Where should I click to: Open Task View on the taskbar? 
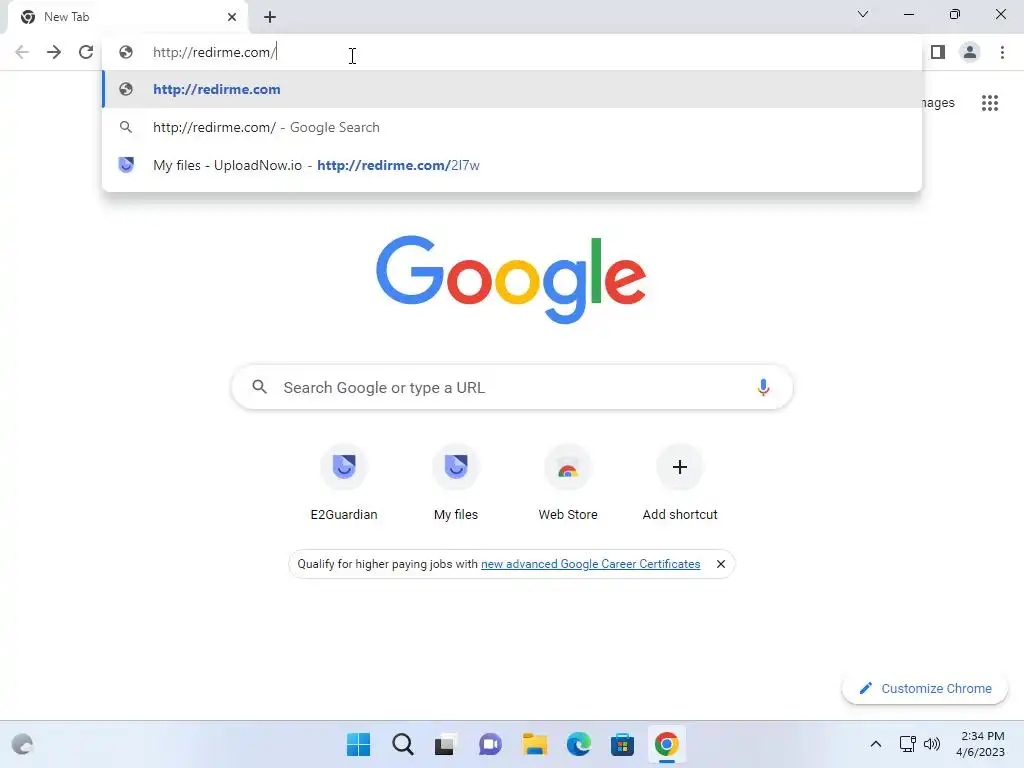pos(445,744)
